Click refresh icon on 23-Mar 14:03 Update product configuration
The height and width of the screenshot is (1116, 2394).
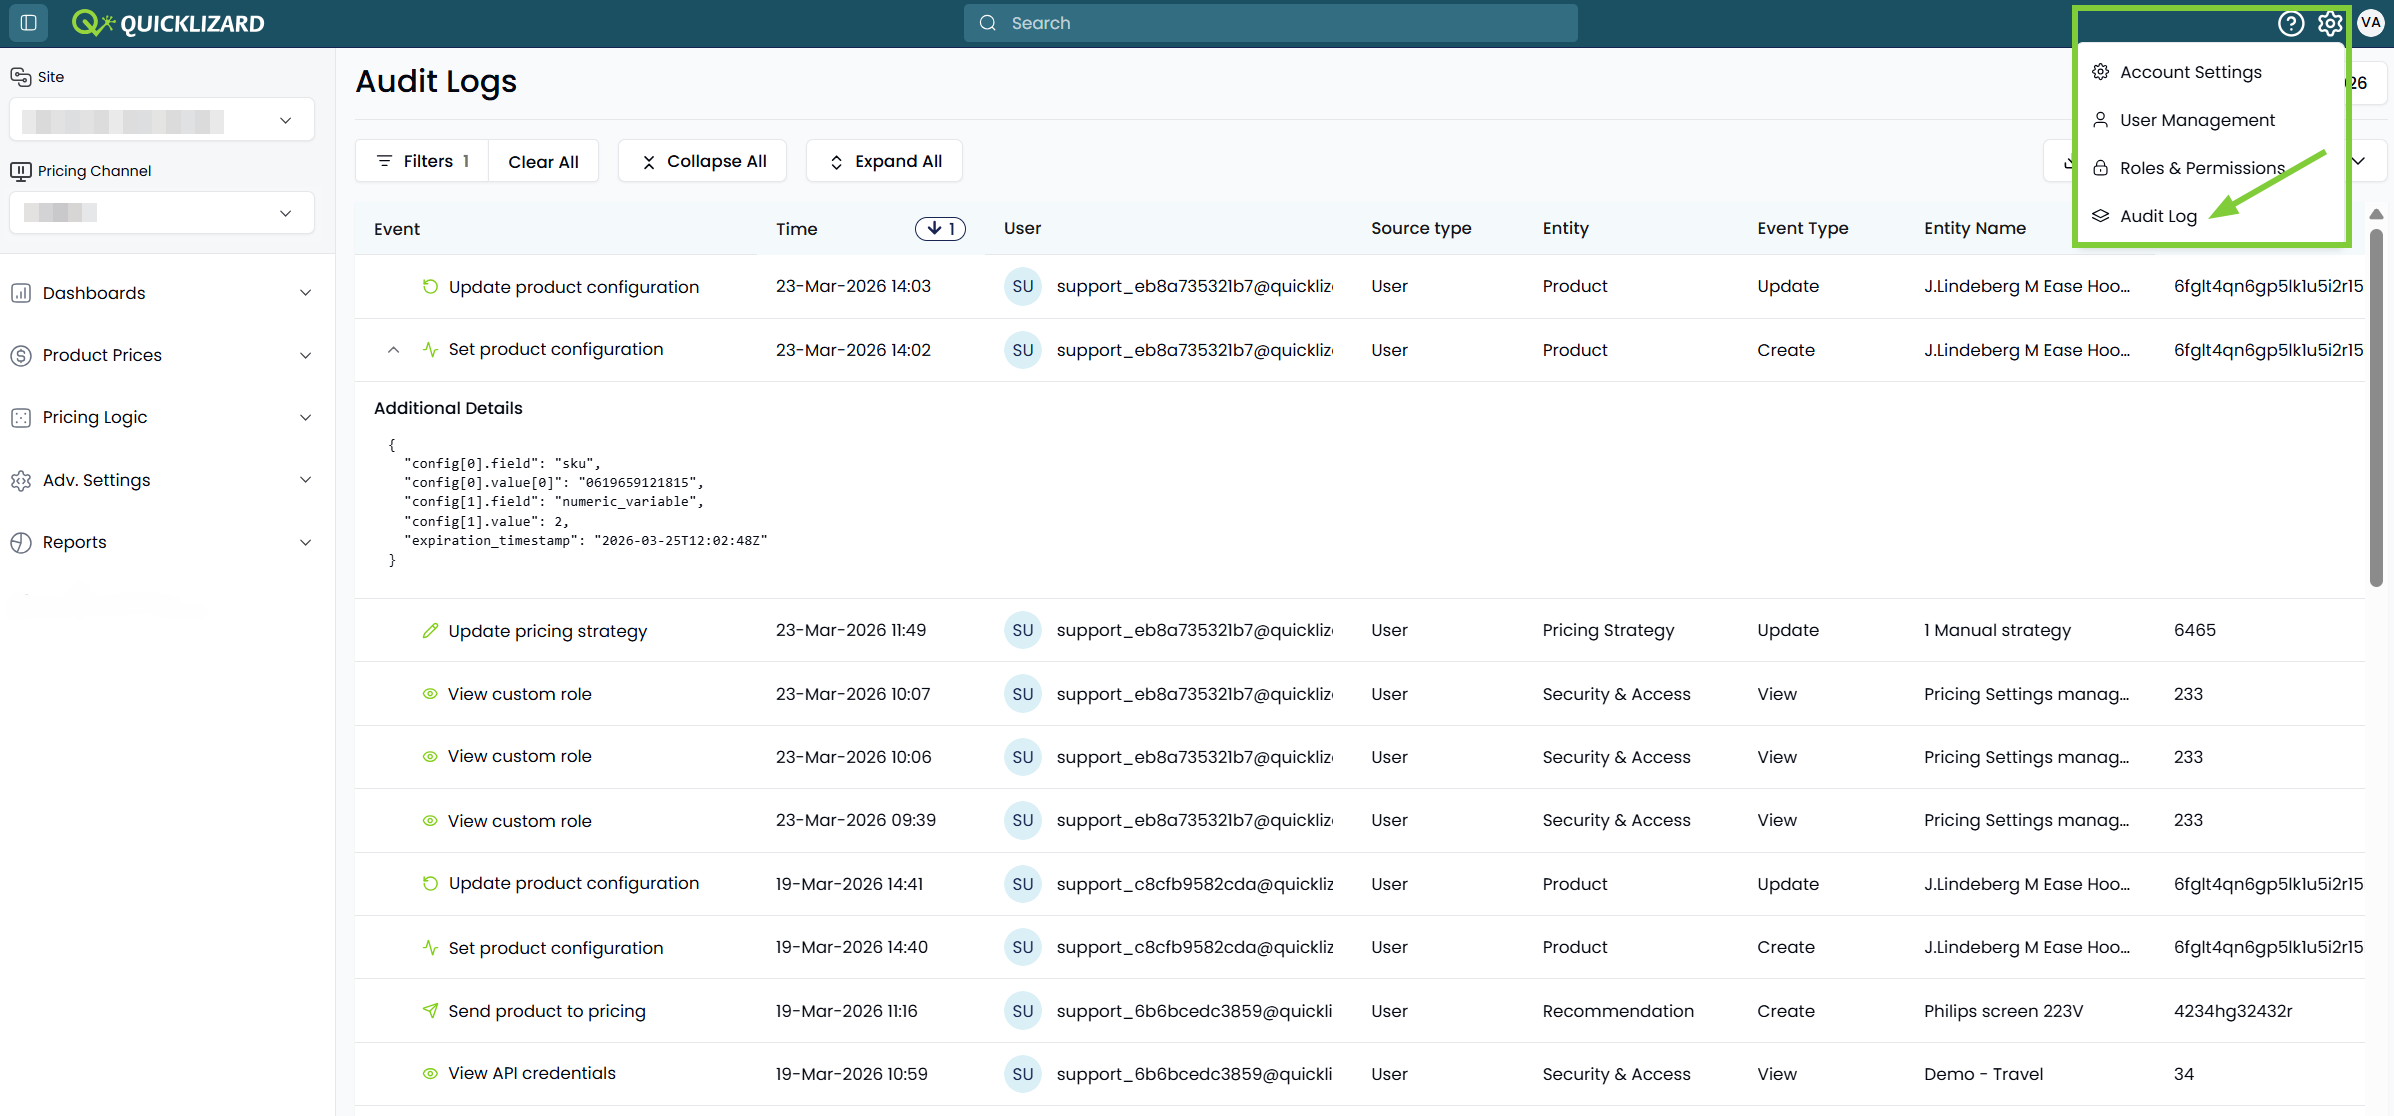coord(430,287)
